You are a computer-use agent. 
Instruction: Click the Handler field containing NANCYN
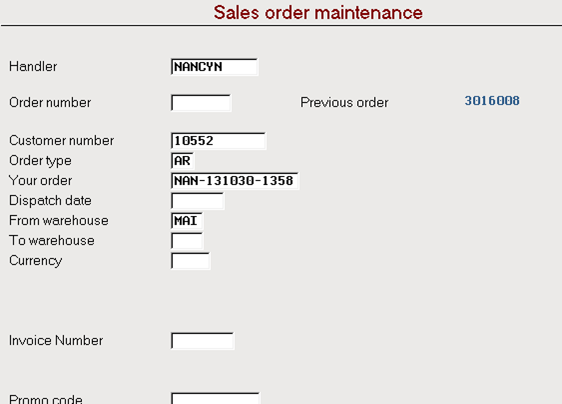(x=214, y=67)
